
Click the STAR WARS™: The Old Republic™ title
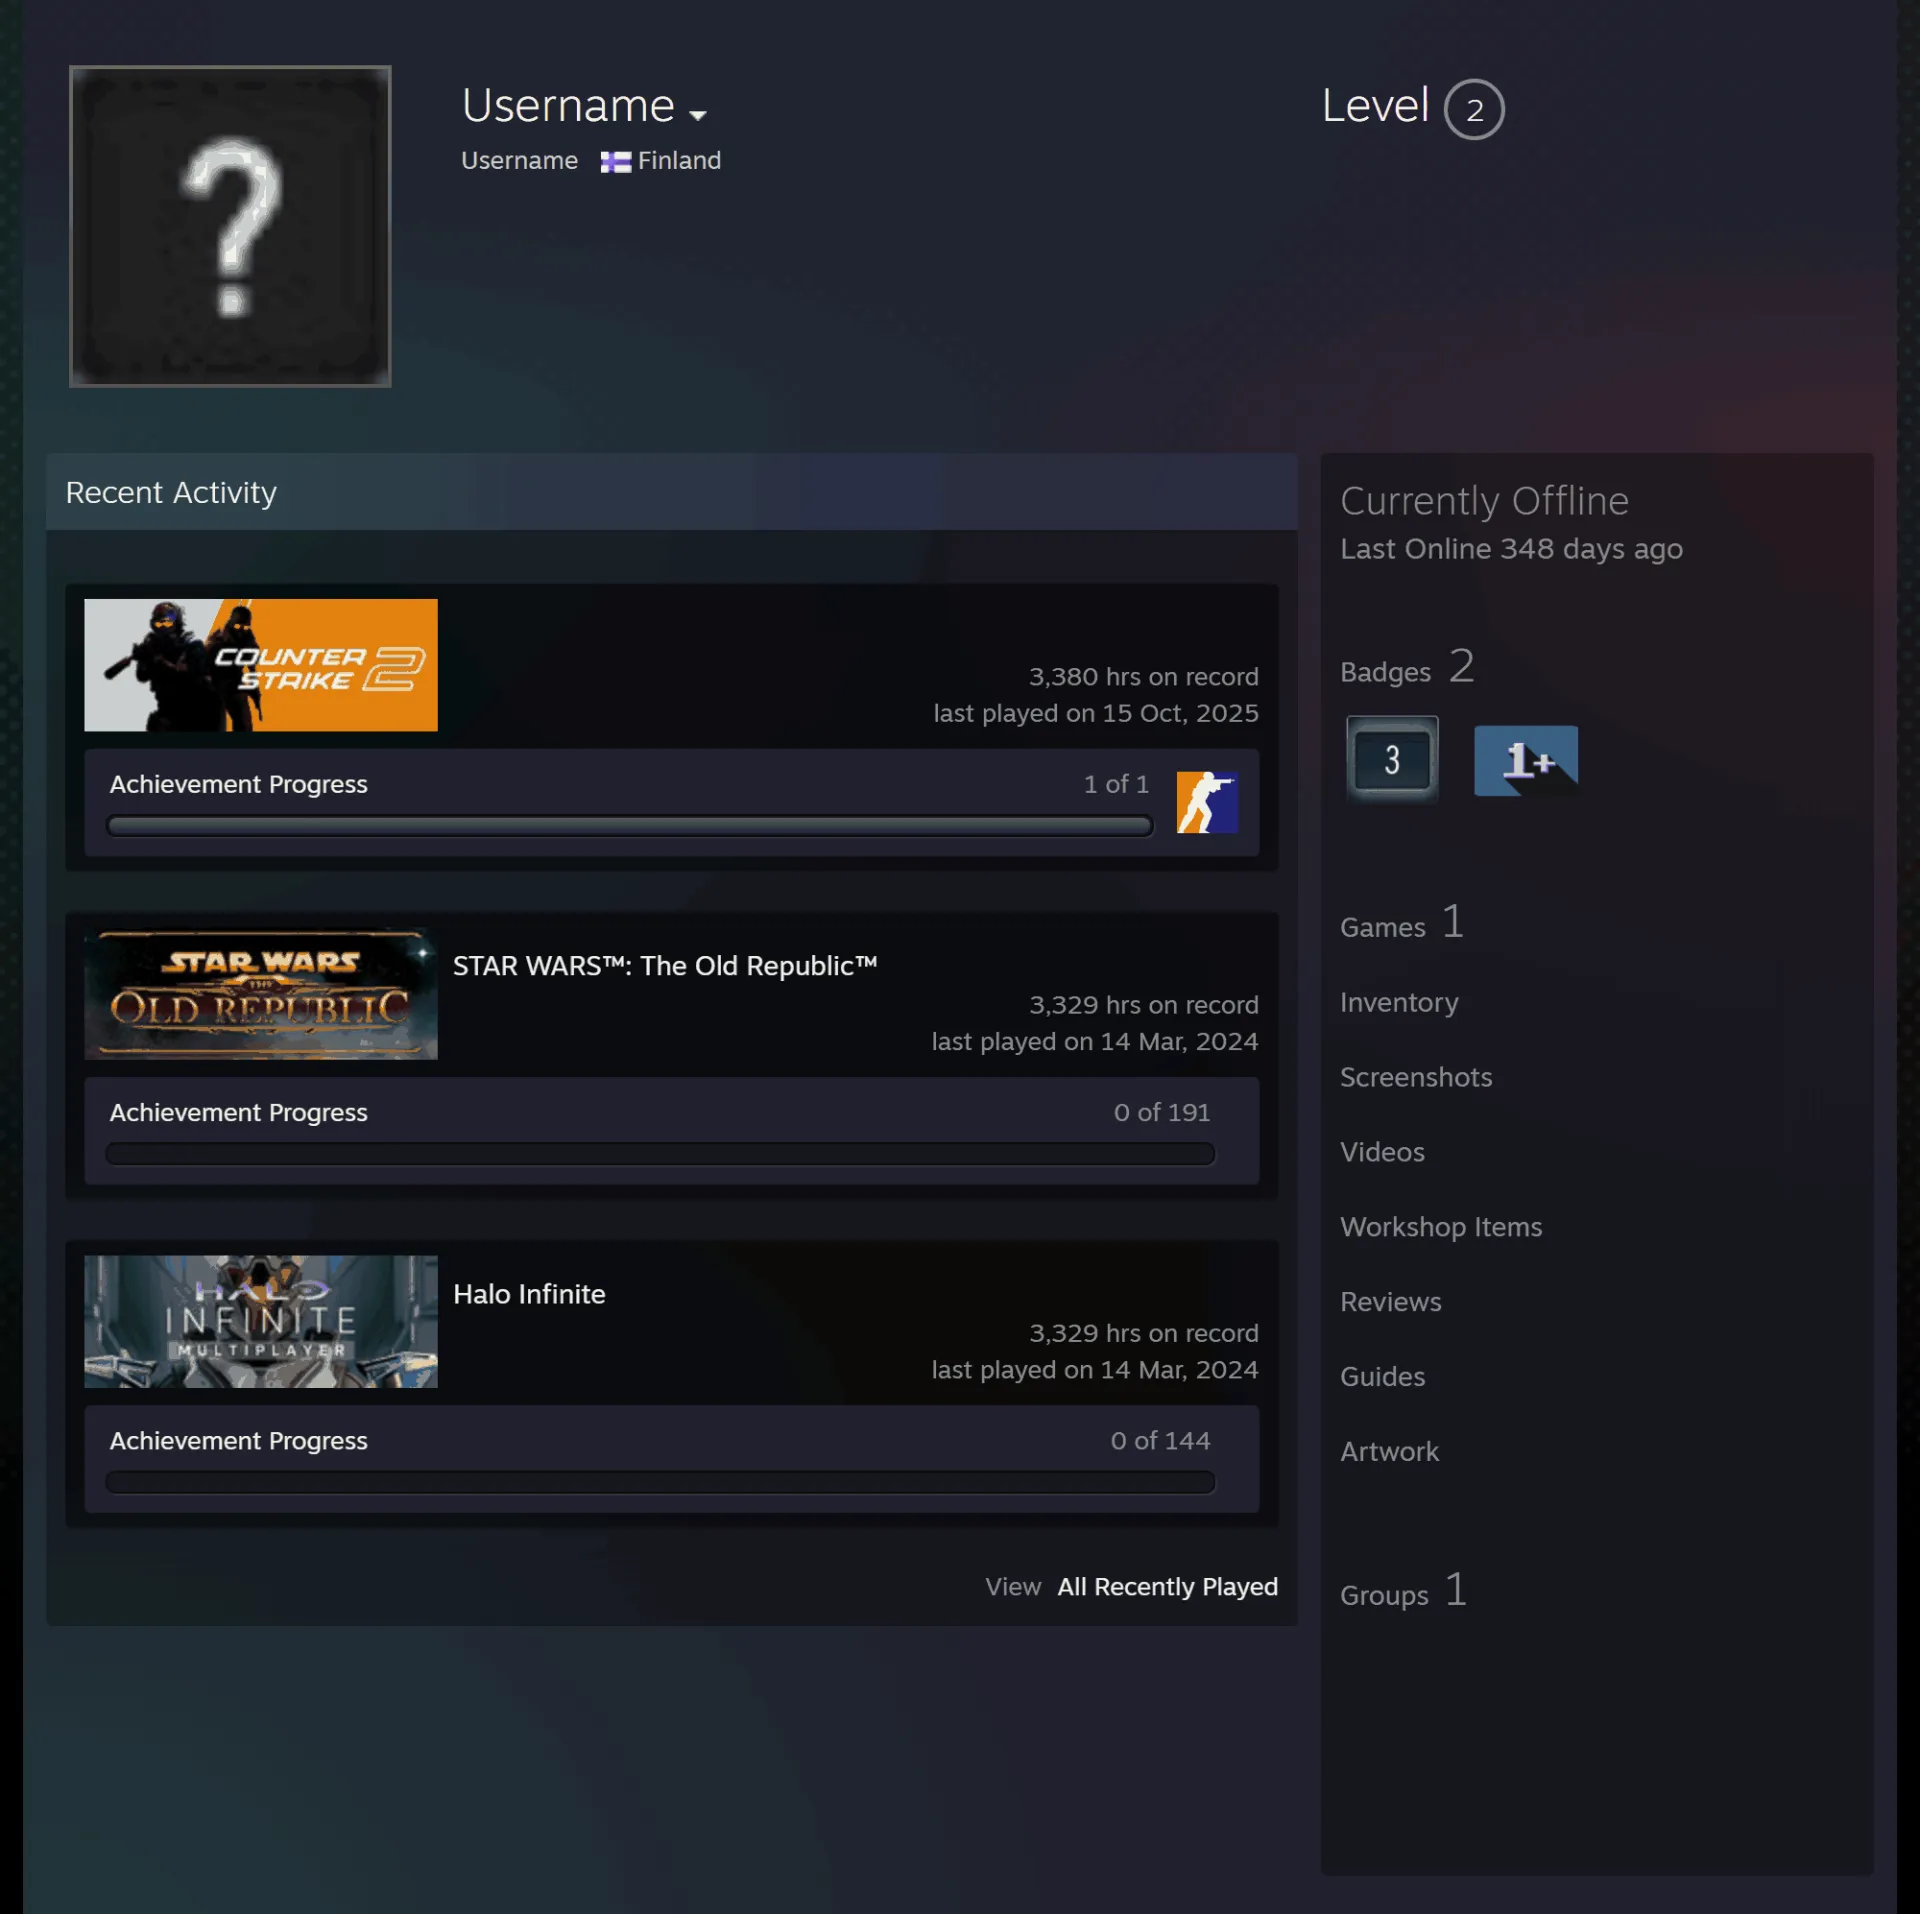[665, 966]
